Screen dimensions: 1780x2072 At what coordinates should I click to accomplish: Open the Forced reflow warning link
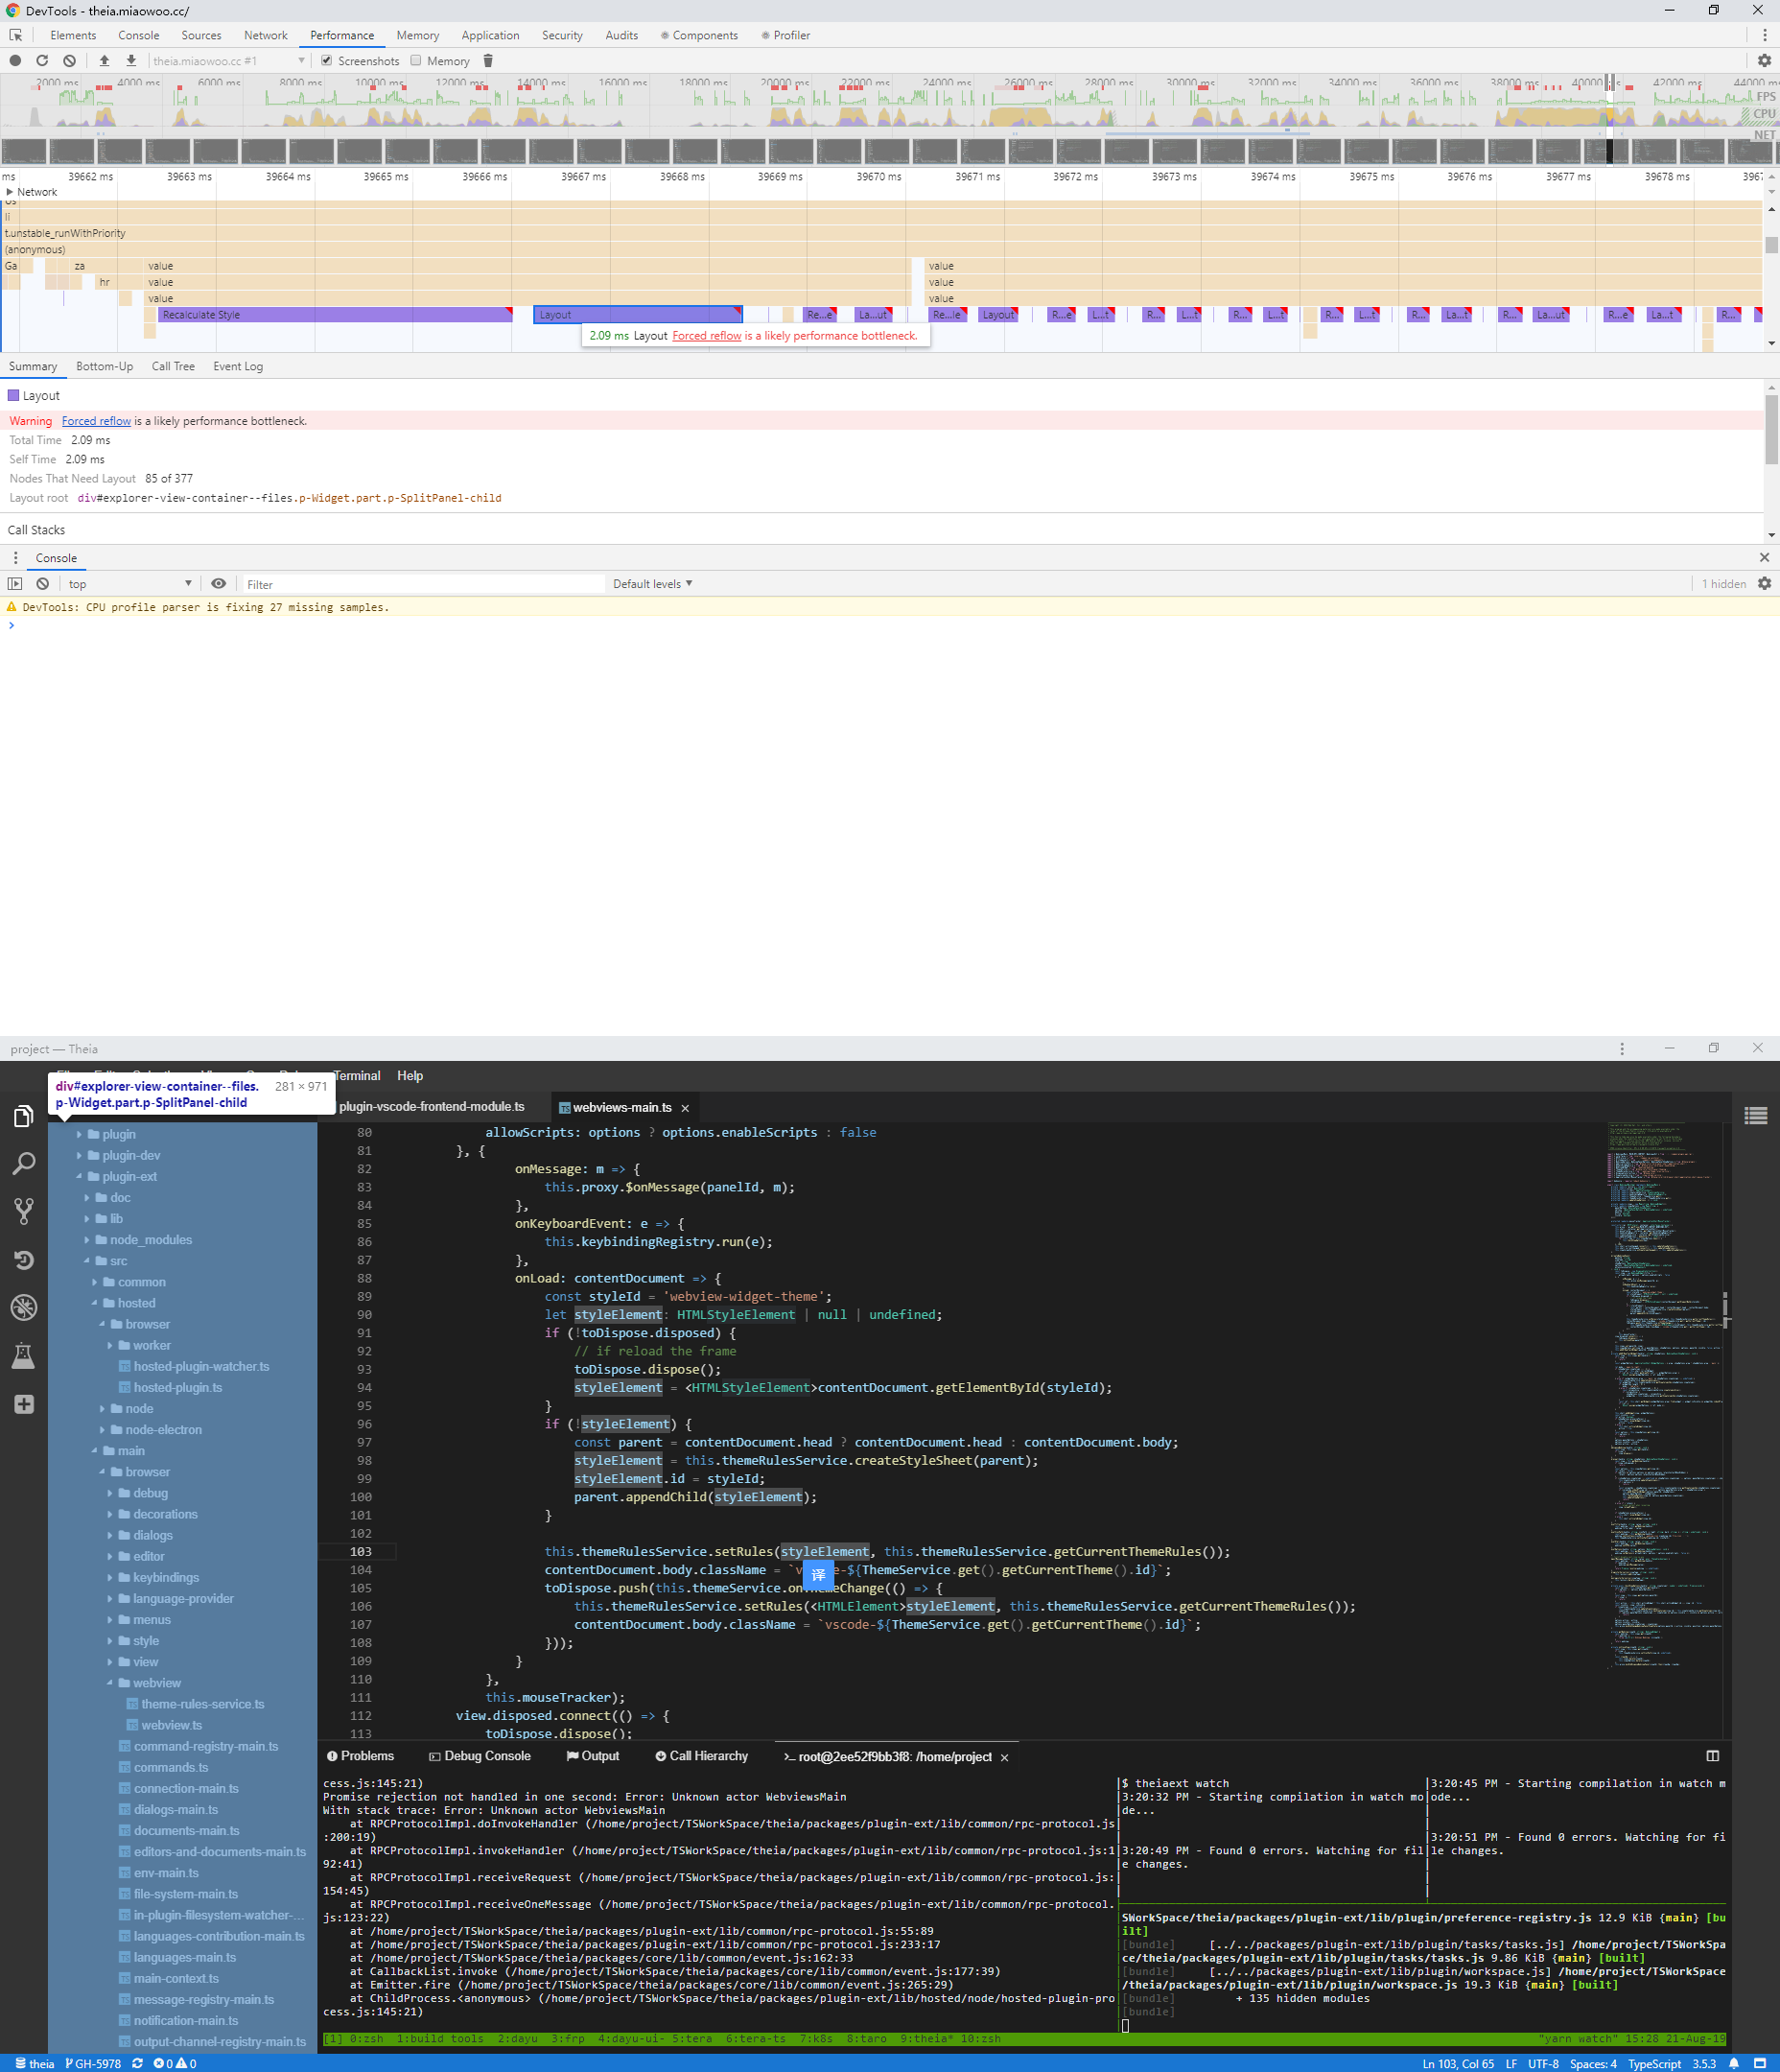point(96,420)
